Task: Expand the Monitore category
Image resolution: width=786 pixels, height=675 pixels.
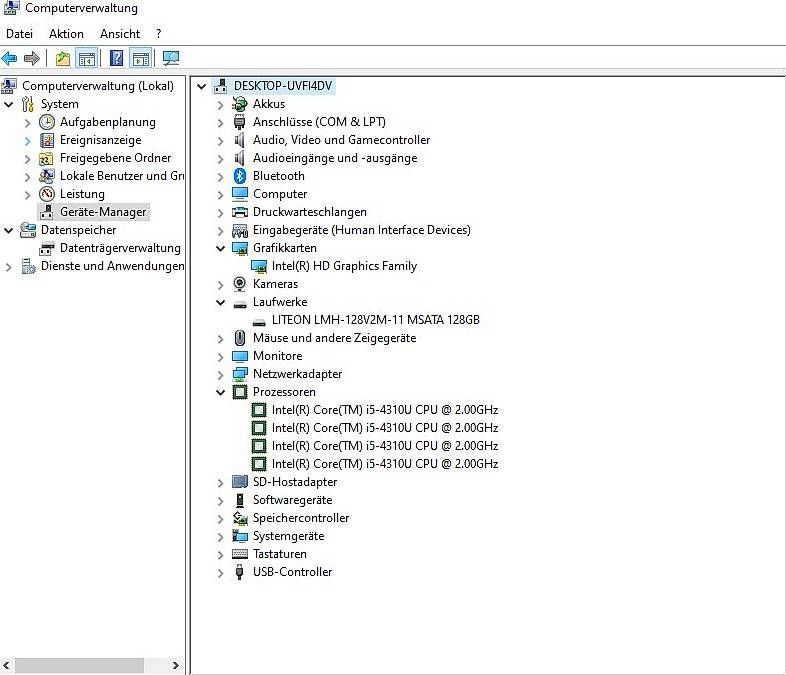Action: tap(221, 357)
